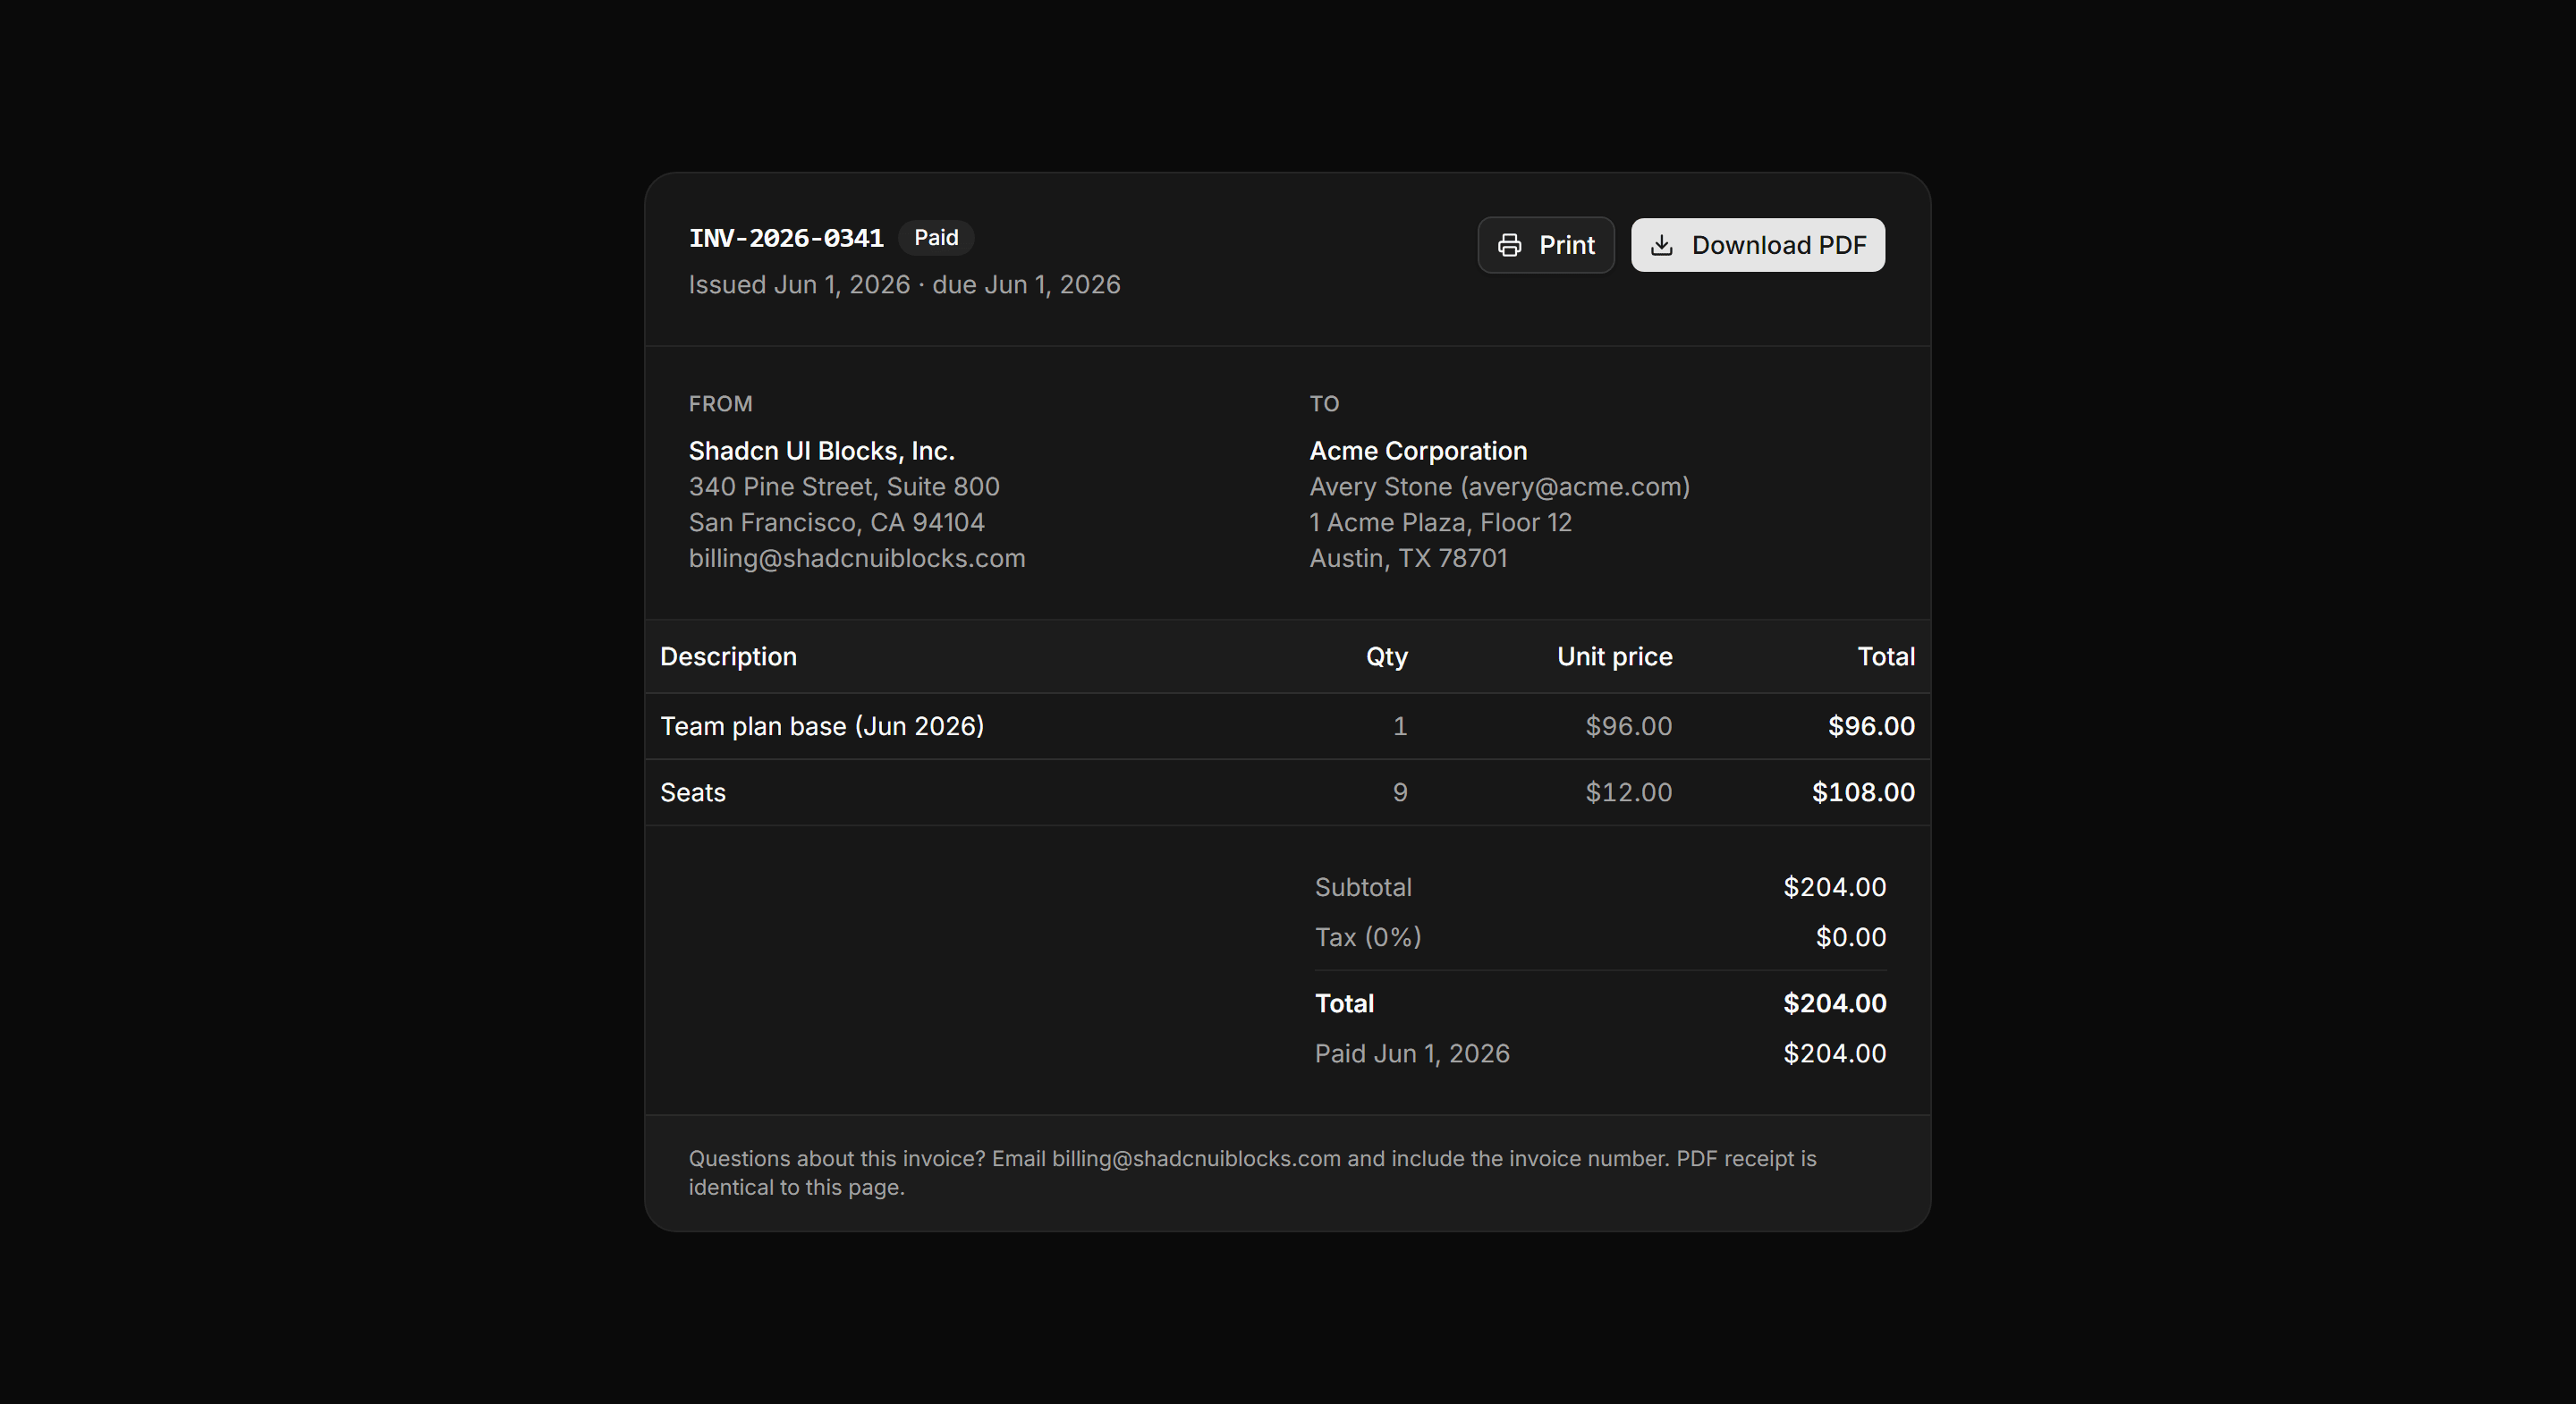Click the Tax (0%) label
This screenshot has height=1404, width=2576.
[x=1368, y=937]
